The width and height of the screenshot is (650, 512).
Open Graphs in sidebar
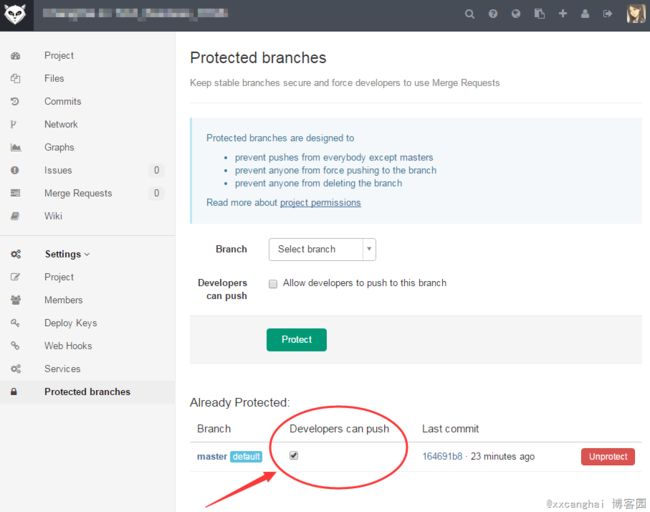click(59, 147)
